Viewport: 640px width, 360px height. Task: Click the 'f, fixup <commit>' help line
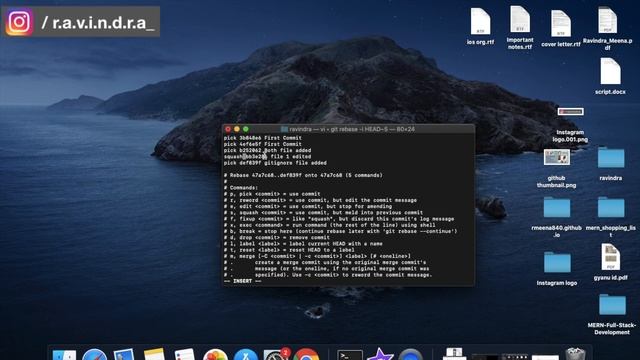click(x=339, y=219)
